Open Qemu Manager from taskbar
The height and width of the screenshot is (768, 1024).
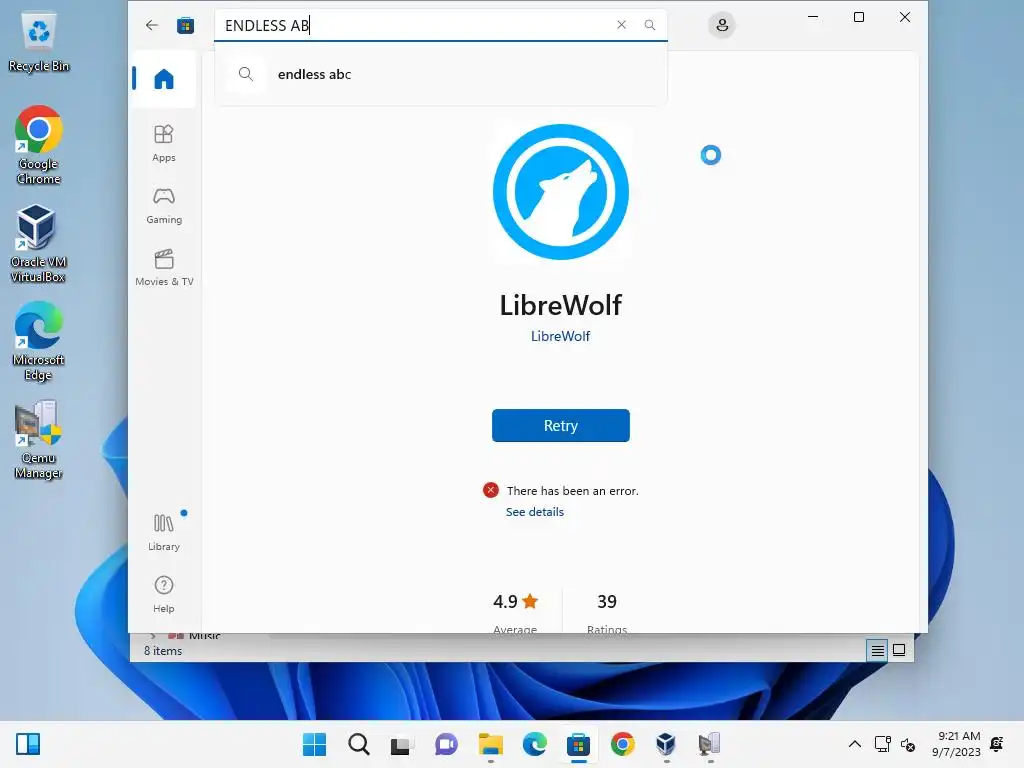tap(710, 744)
